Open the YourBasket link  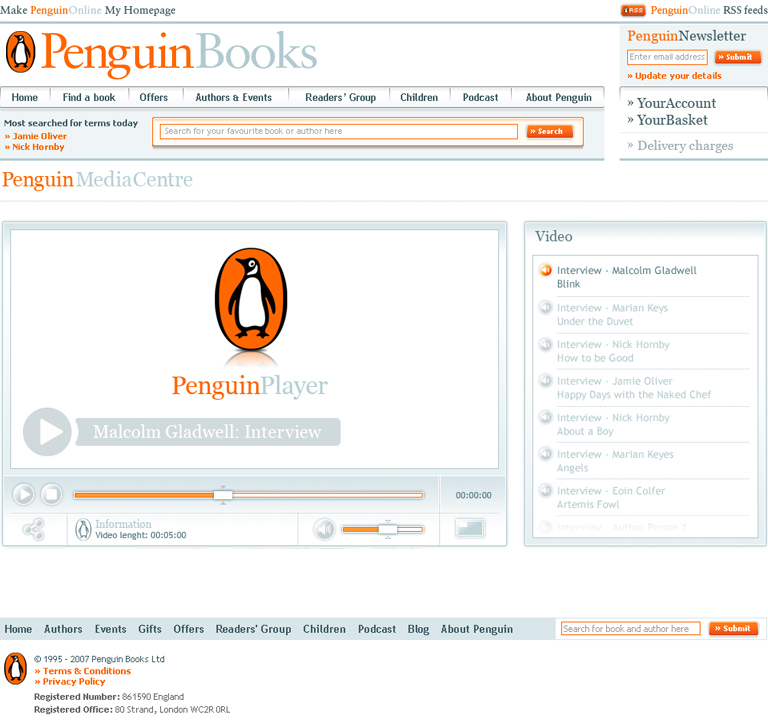pyautogui.click(x=672, y=120)
